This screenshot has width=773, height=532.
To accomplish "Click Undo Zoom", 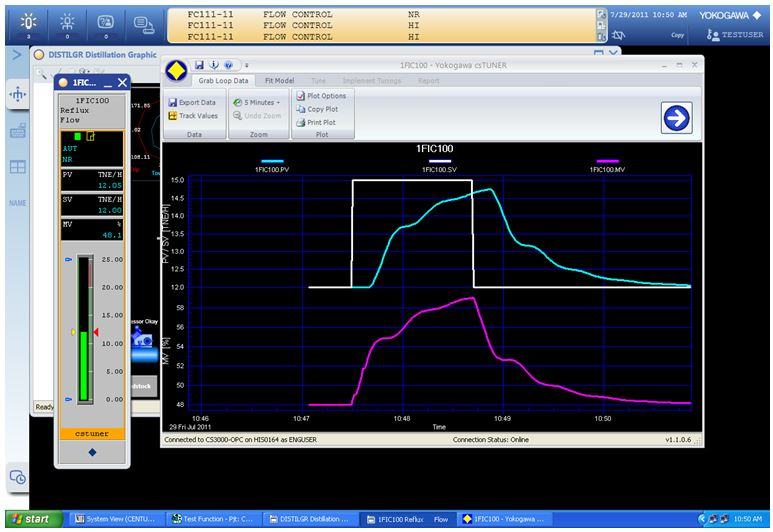I will pyautogui.click(x=257, y=116).
